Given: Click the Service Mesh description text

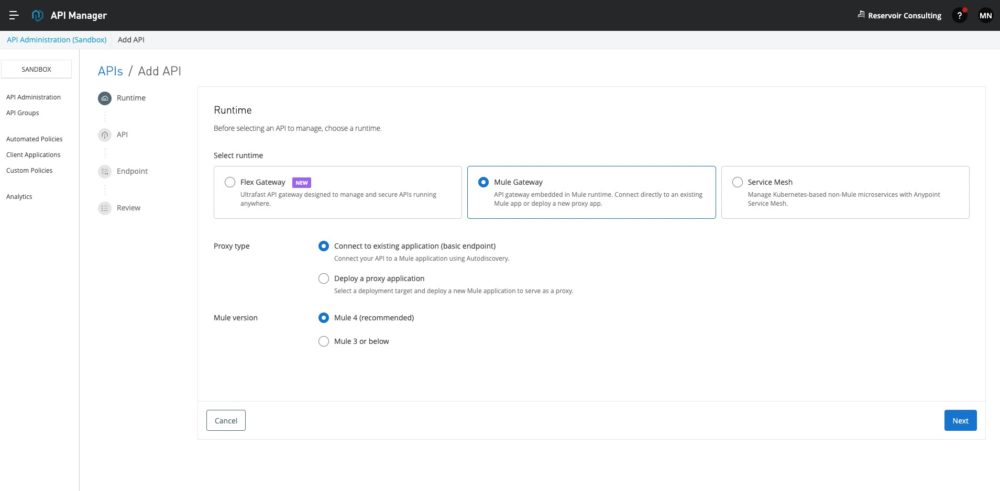Looking at the screenshot, I should tap(844, 199).
